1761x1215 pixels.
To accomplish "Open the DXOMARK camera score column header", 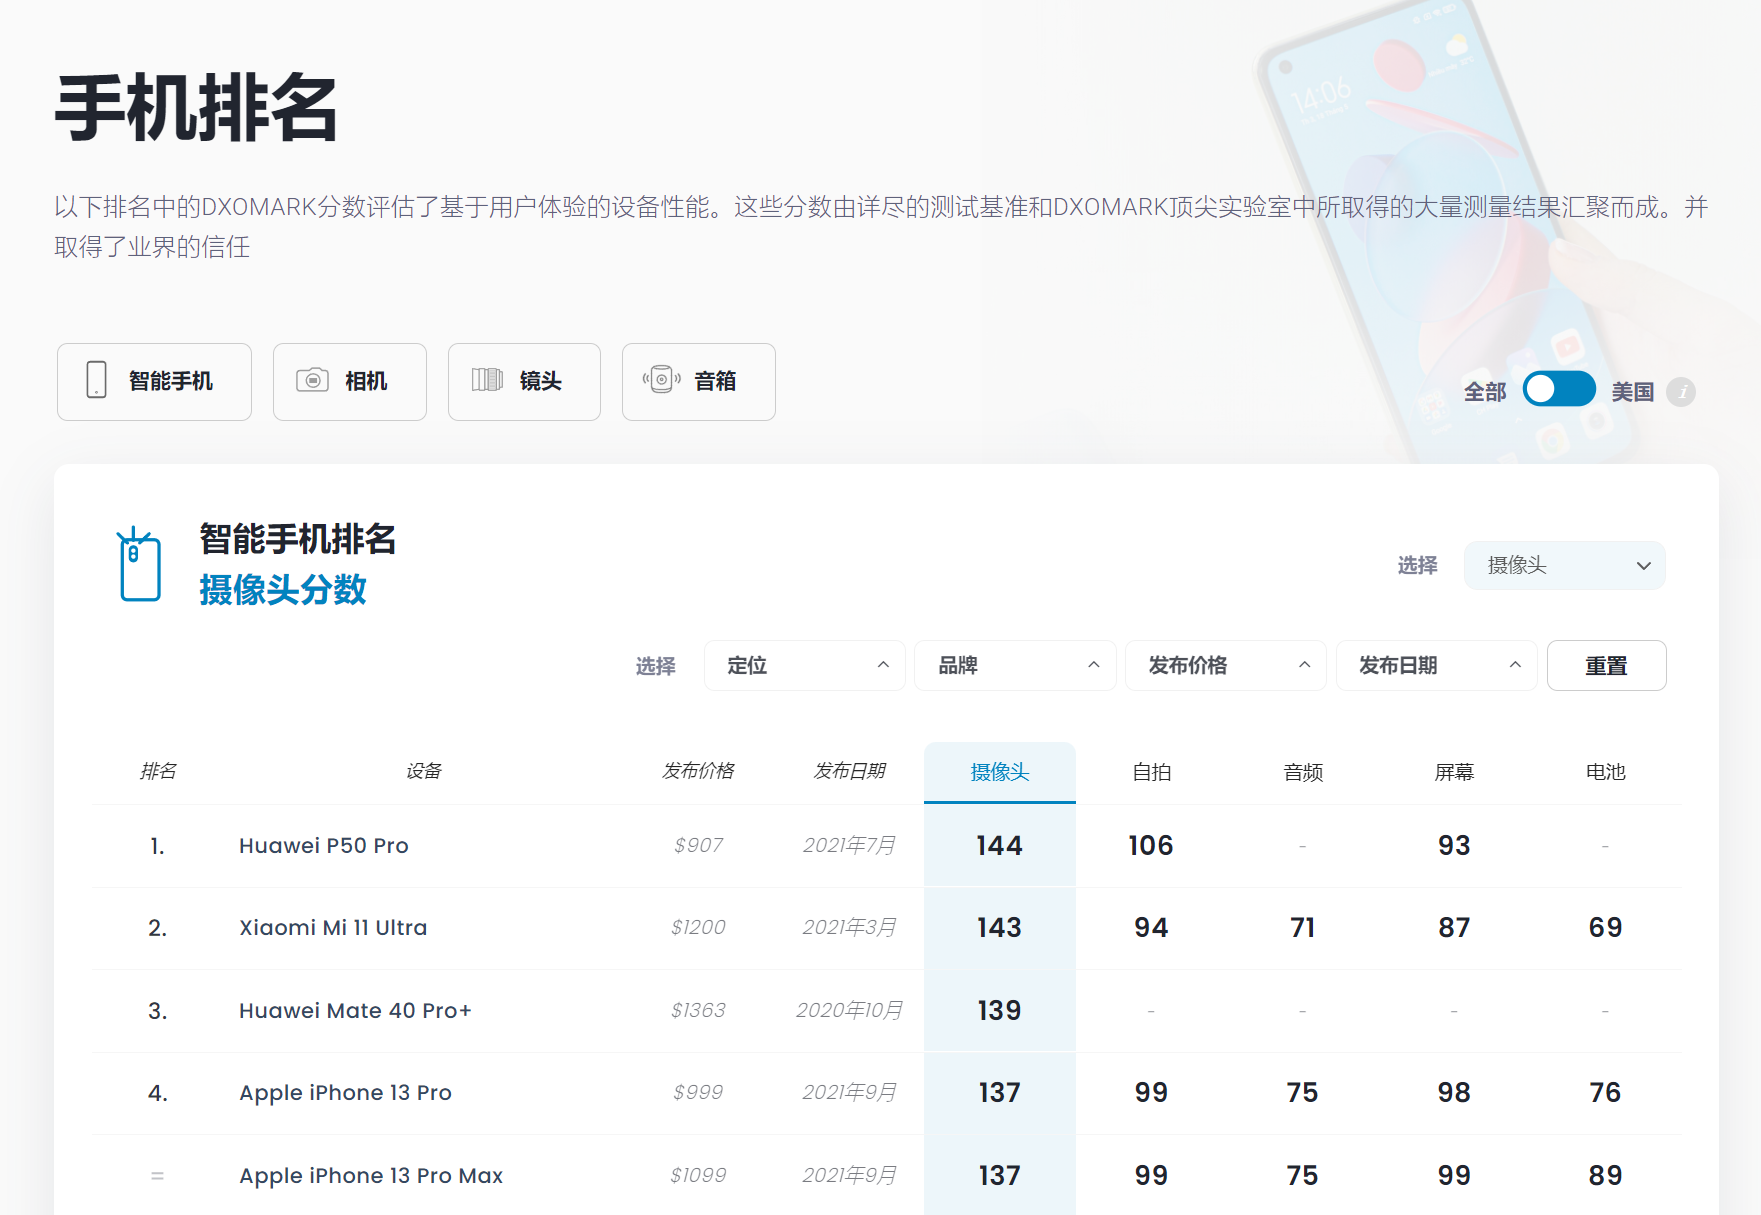I will (999, 771).
